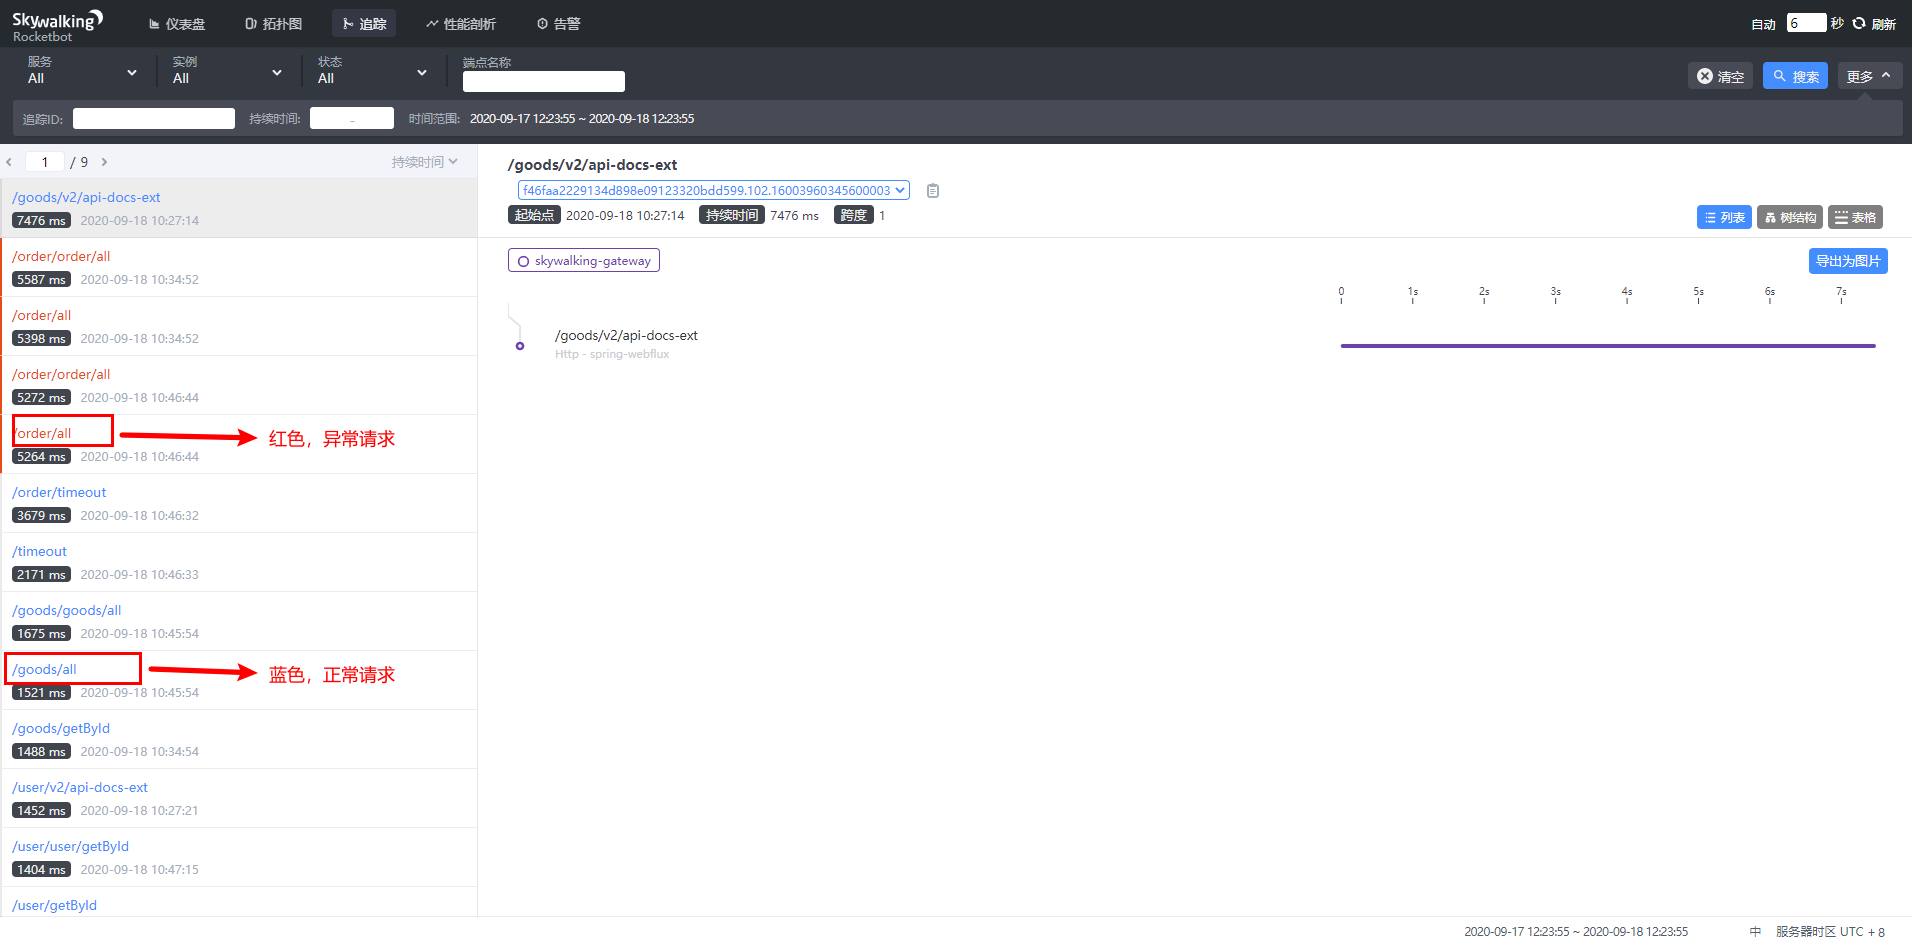Open the 服务 service dropdown
Viewport: 1912px width, 945px height.
pos(82,71)
